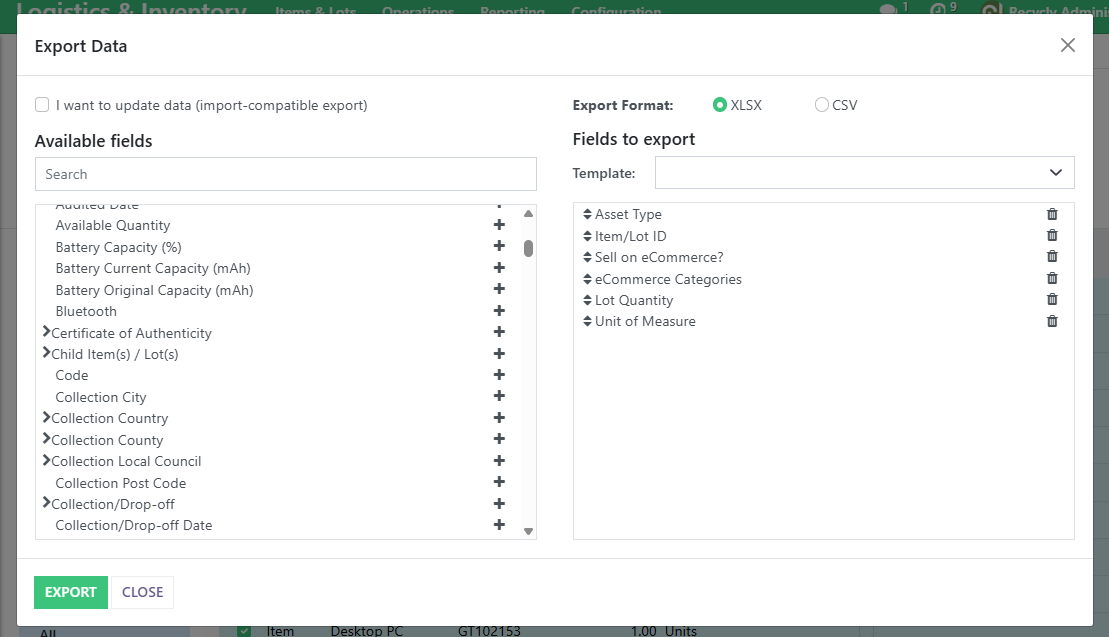The image size is (1109, 637).
Task: Click plus icon next to Collection City
Action: point(499,397)
